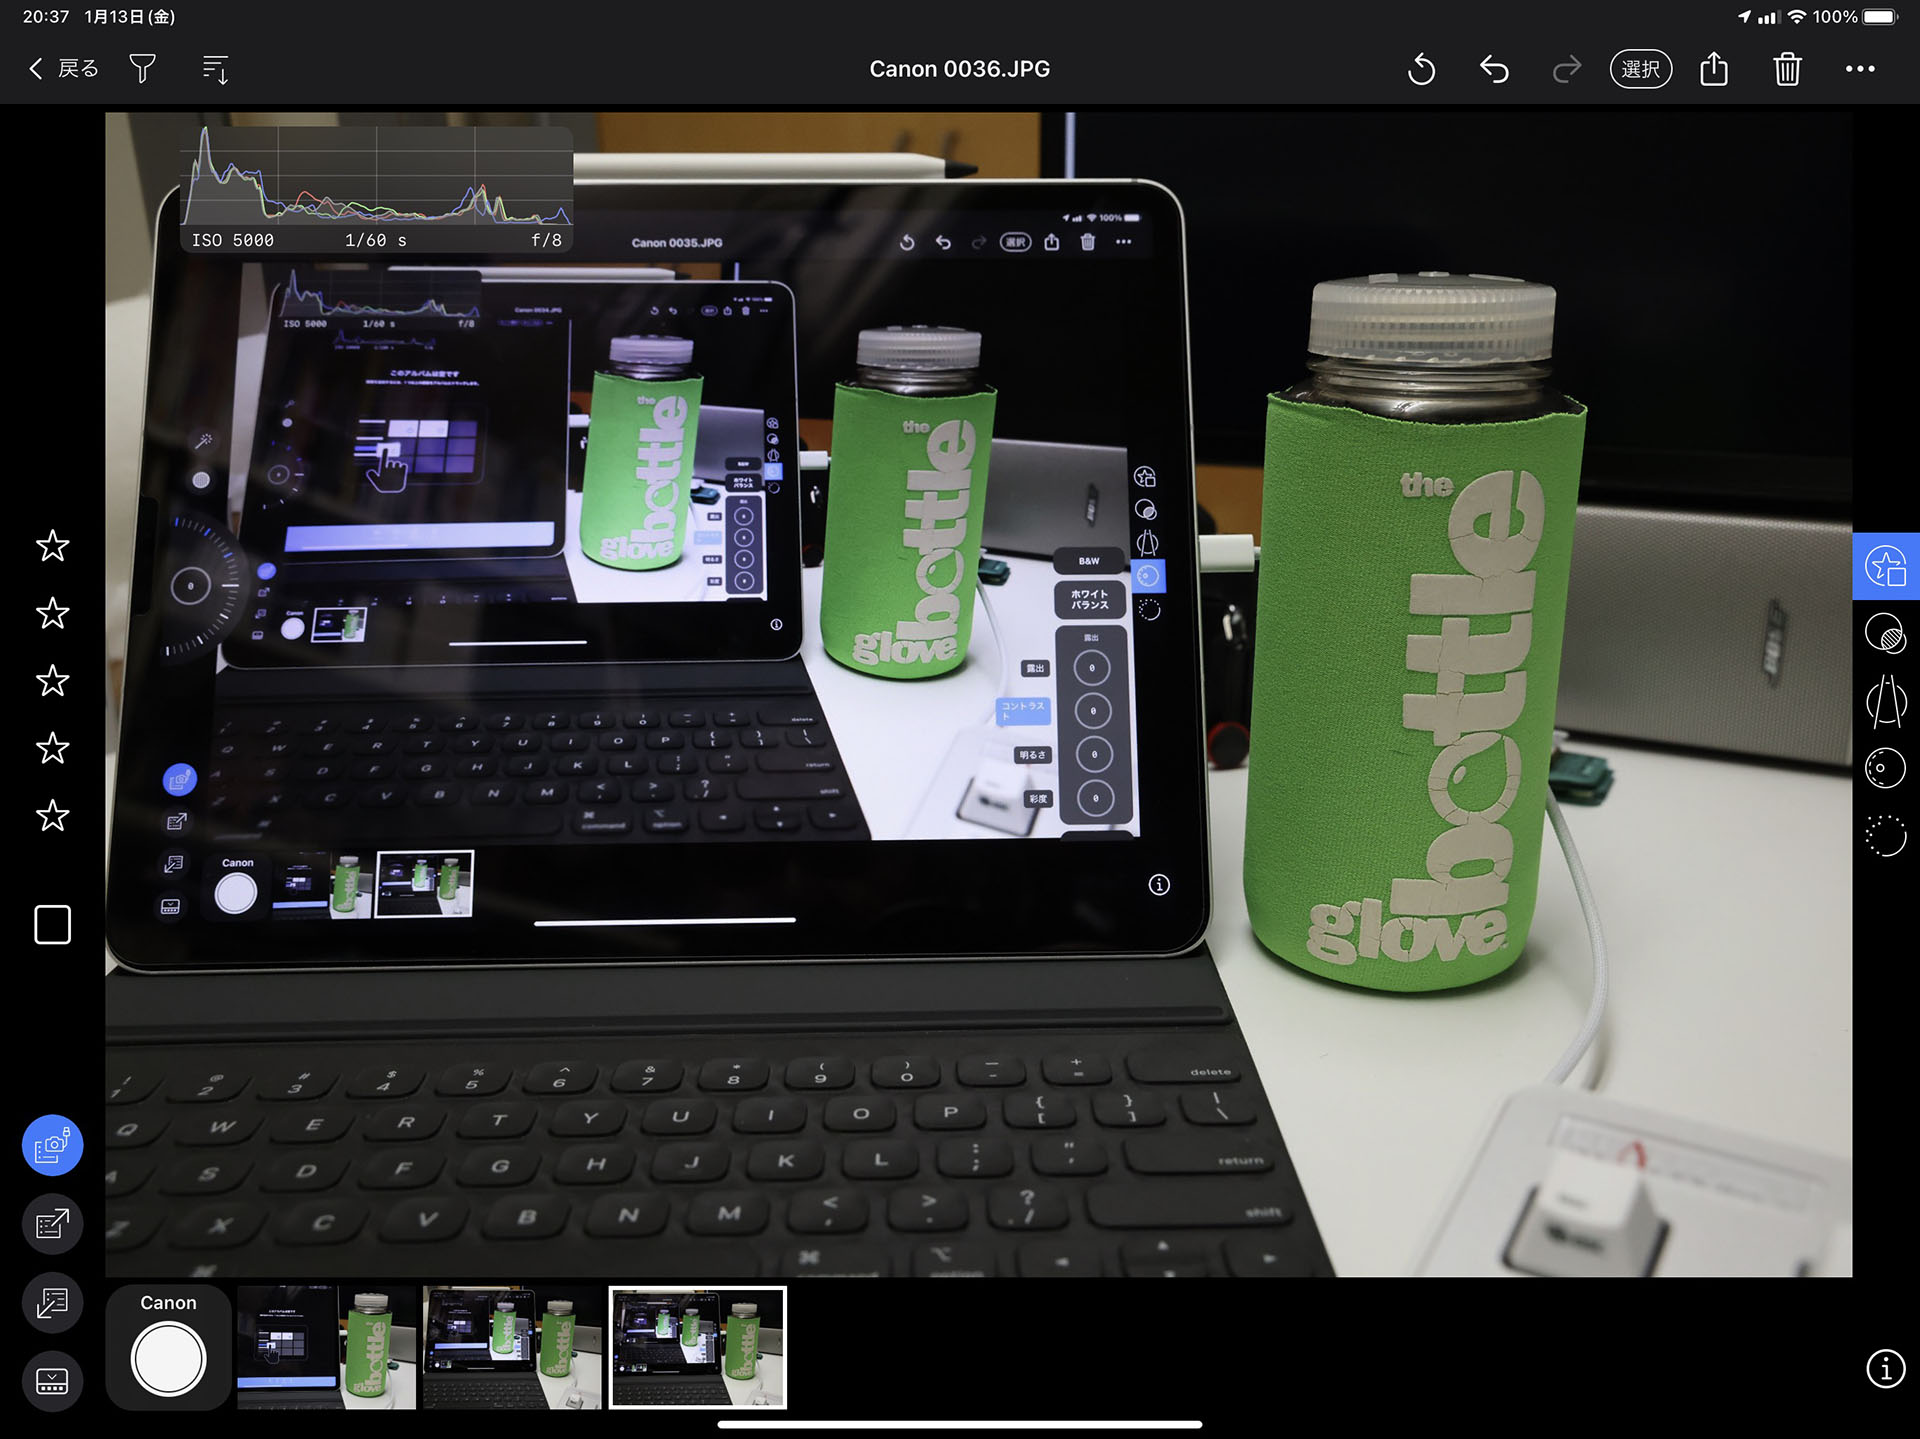Tap the Wi-Fi icon in status bar
This screenshot has width=1920, height=1439.
(1797, 17)
